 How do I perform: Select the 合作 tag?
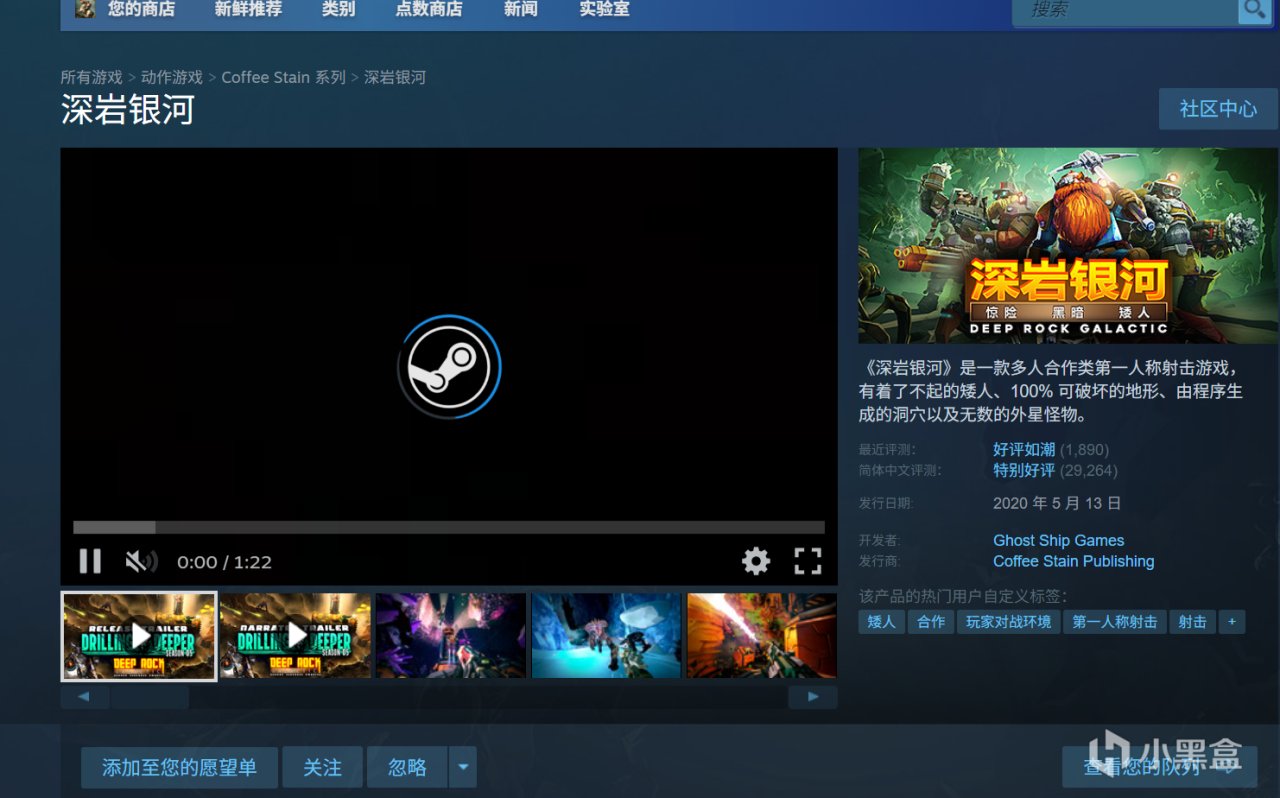931,622
